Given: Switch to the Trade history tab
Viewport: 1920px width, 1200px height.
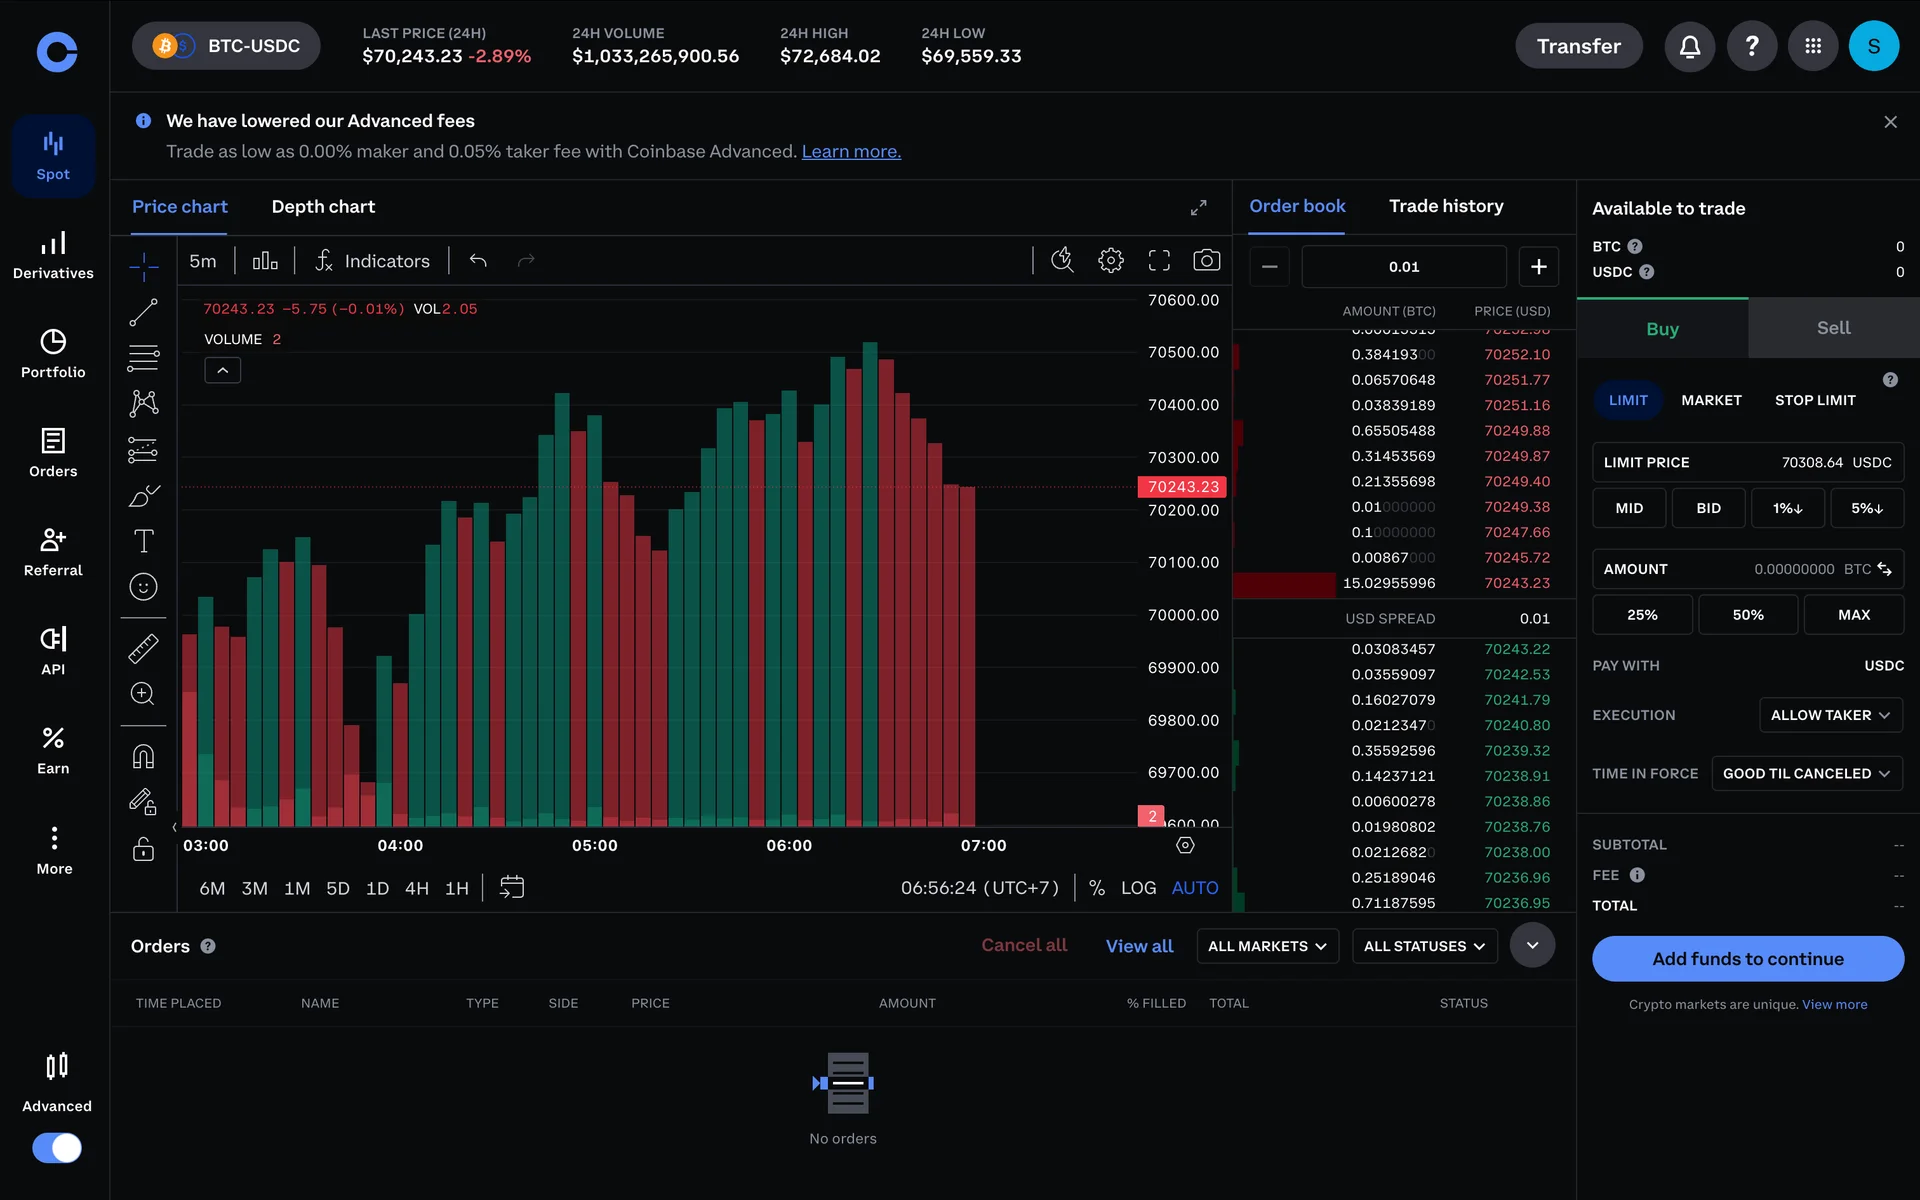Looking at the screenshot, I should (x=1446, y=206).
